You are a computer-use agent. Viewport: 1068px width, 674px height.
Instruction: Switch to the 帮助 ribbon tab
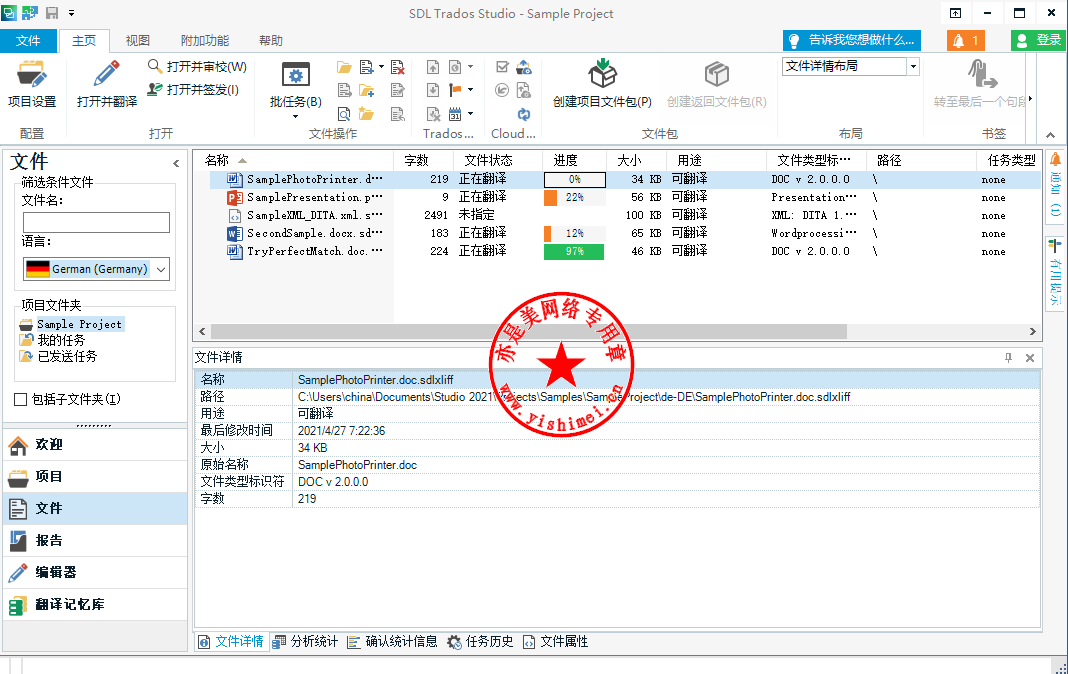click(271, 41)
